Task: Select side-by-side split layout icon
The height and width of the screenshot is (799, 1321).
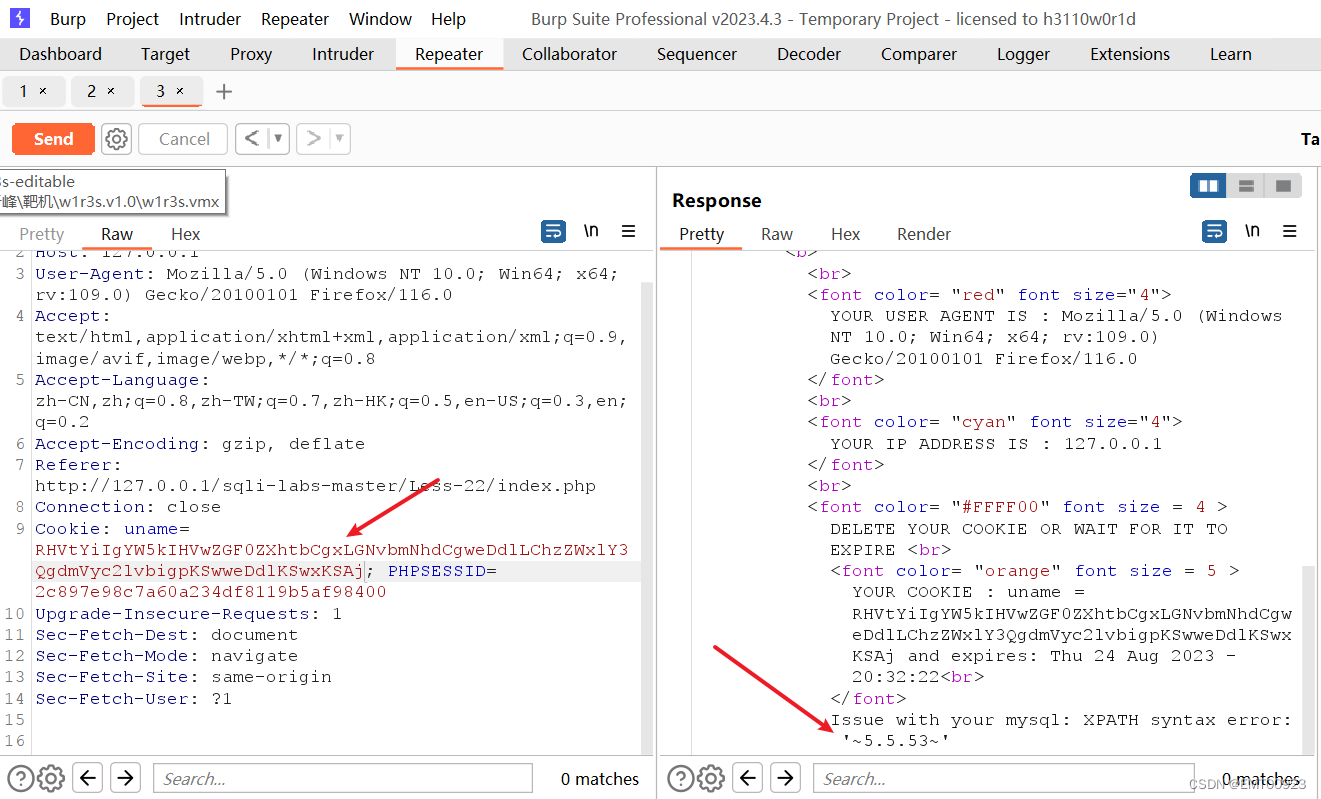Action: [x=1208, y=186]
